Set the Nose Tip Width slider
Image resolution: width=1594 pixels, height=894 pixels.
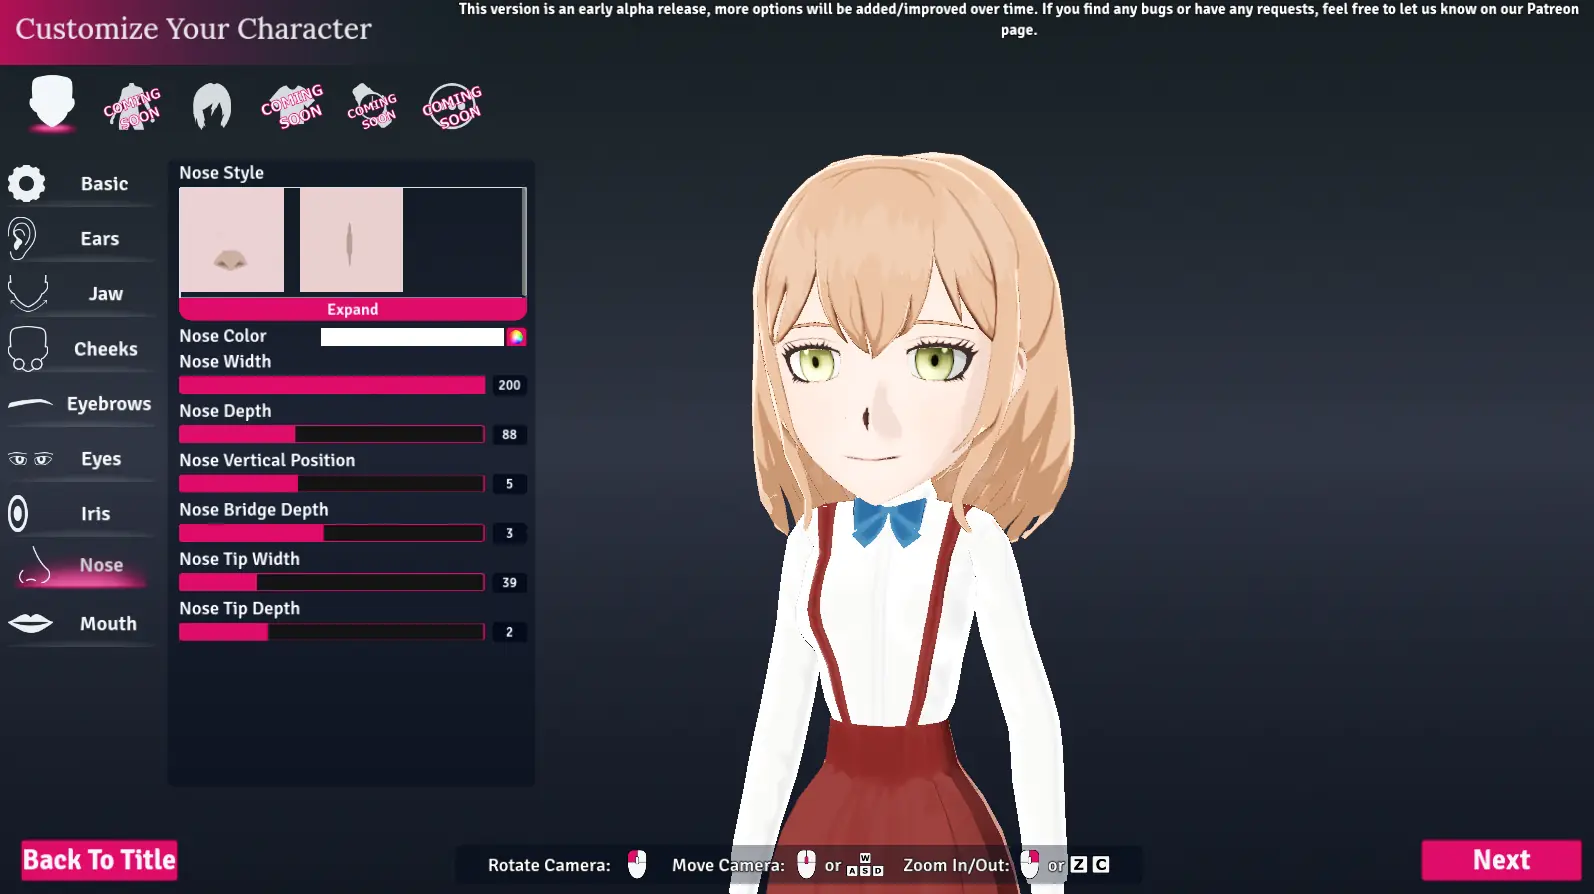pyautogui.click(x=331, y=583)
